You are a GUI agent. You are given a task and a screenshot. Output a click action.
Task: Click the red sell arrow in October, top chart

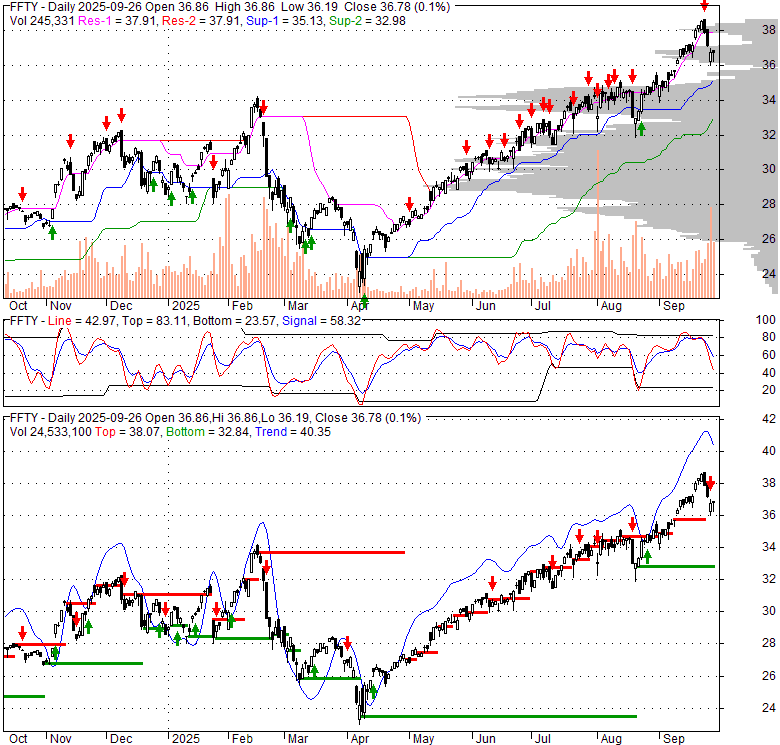pos(22,194)
